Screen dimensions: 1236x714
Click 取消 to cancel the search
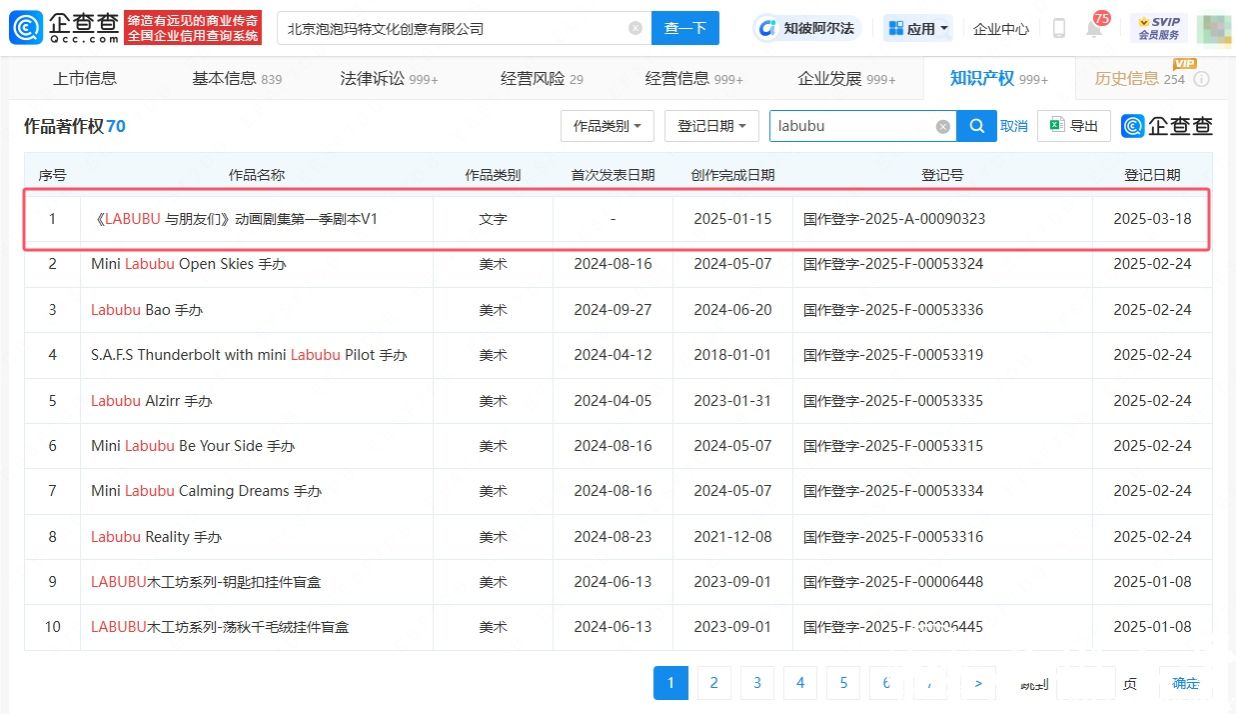pos(1014,126)
